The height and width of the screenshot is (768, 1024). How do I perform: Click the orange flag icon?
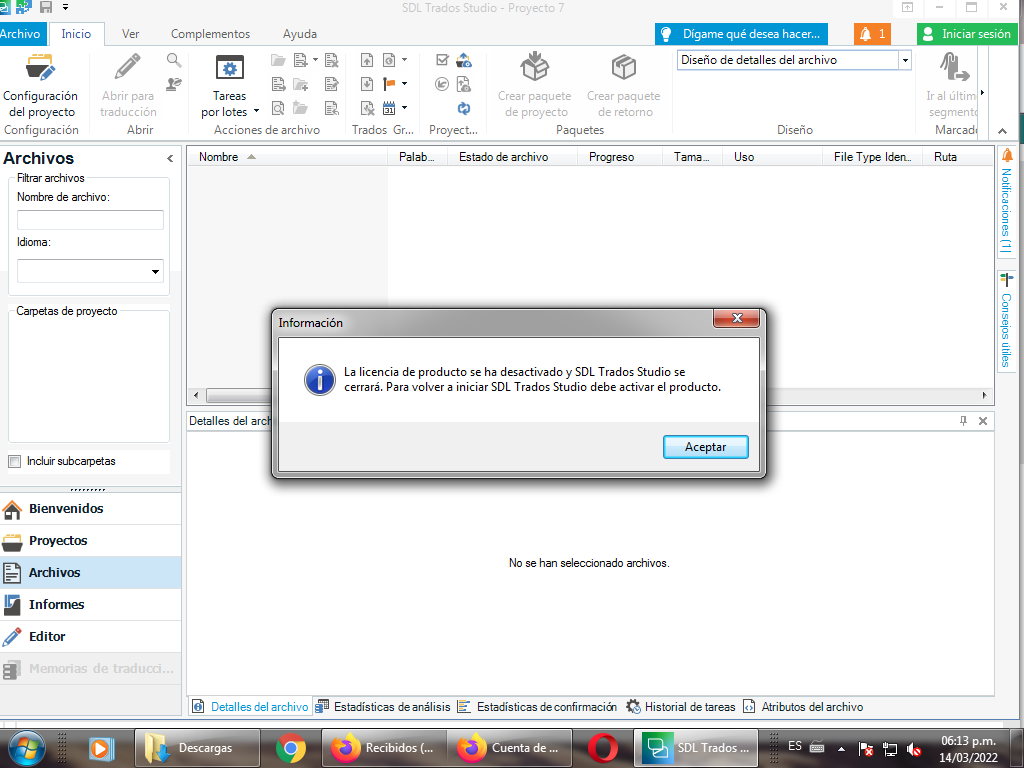pyautogui.click(x=389, y=84)
